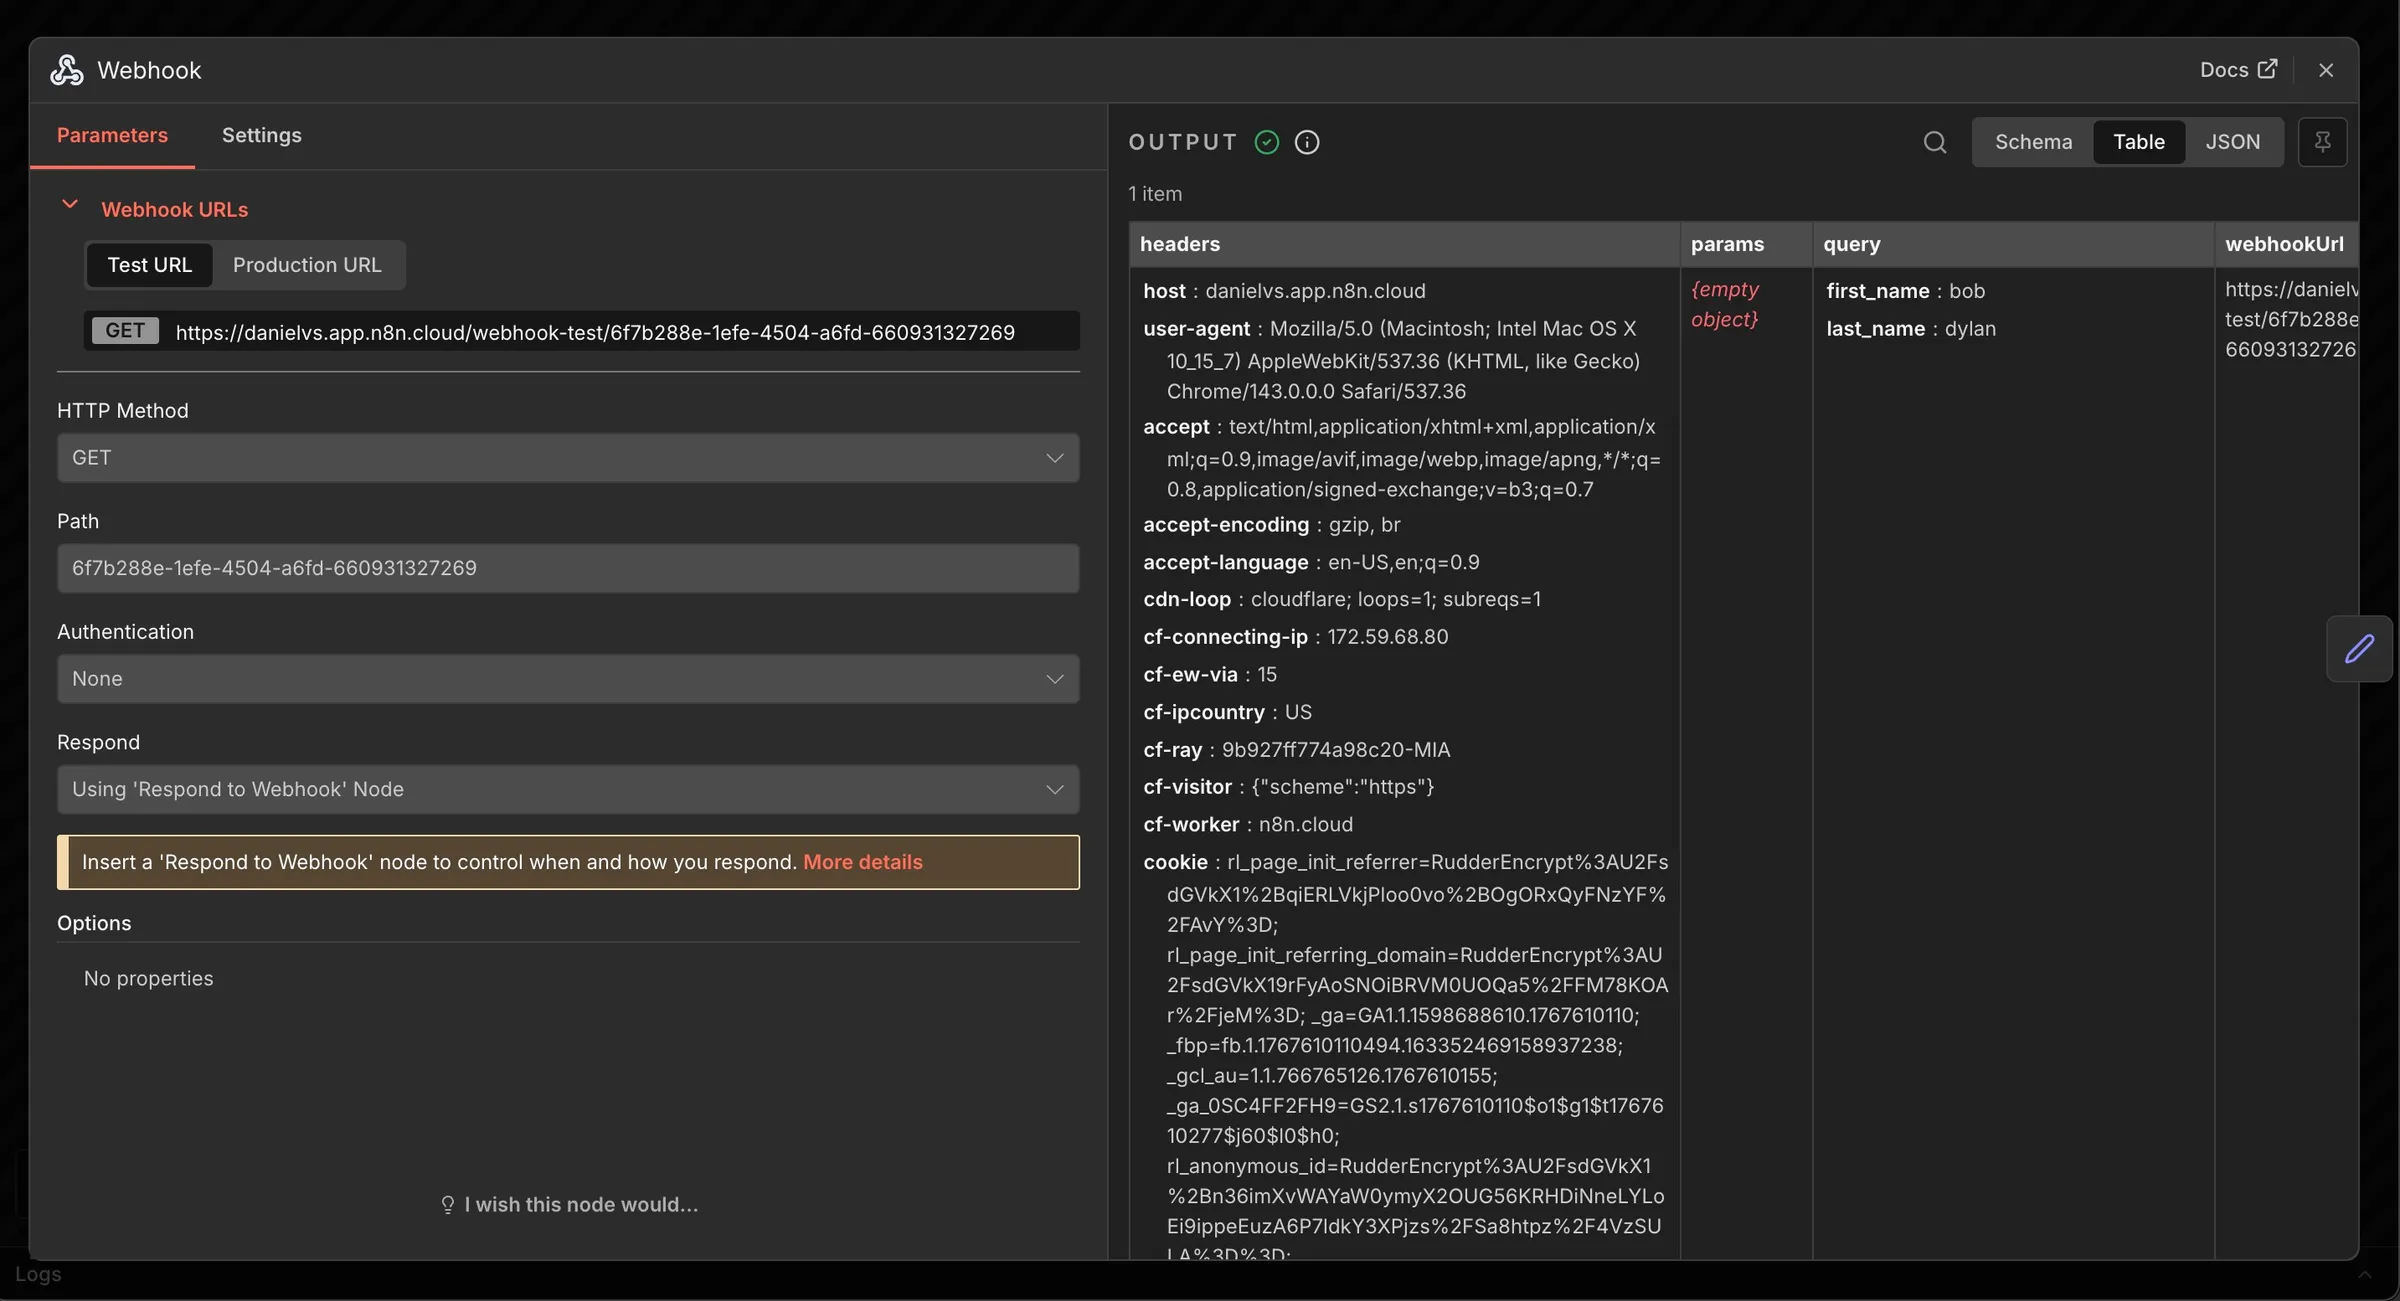Image resolution: width=2400 pixels, height=1301 pixels.
Task: Open the Settings tab
Action: [x=261, y=135]
